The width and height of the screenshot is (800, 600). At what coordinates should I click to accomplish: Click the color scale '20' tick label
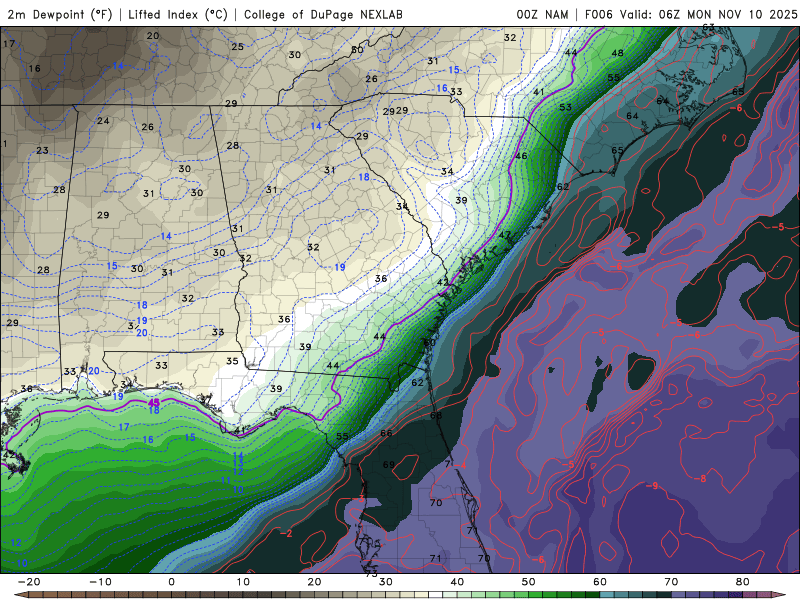point(314,582)
